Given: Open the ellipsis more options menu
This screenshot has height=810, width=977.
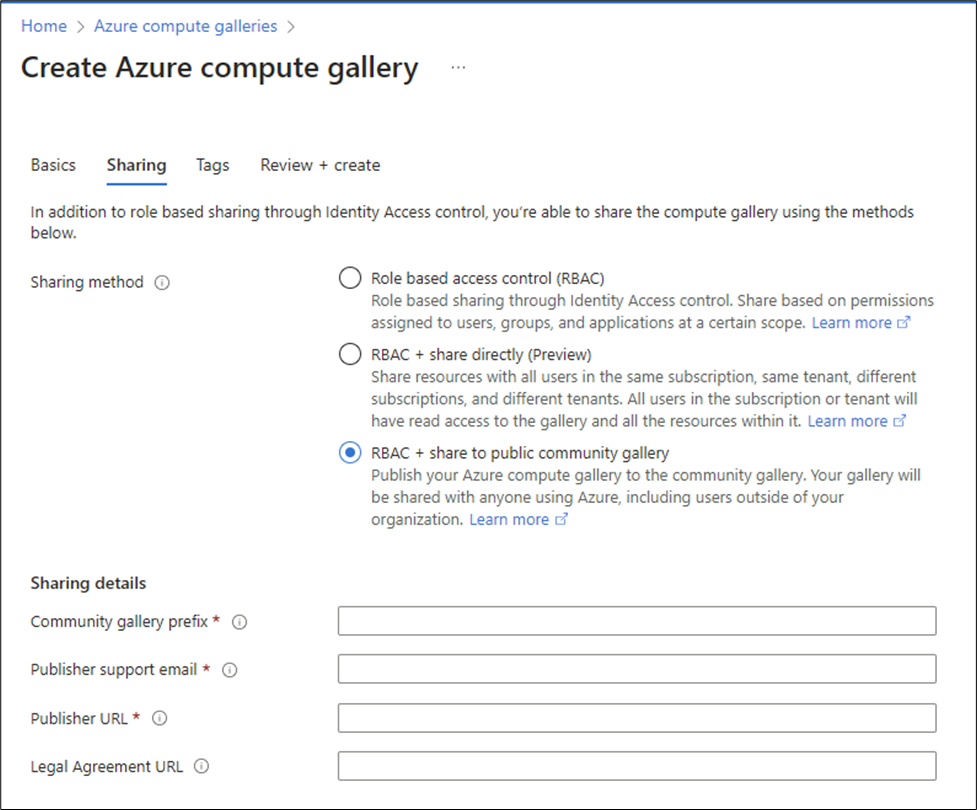Looking at the screenshot, I should click(458, 67).
